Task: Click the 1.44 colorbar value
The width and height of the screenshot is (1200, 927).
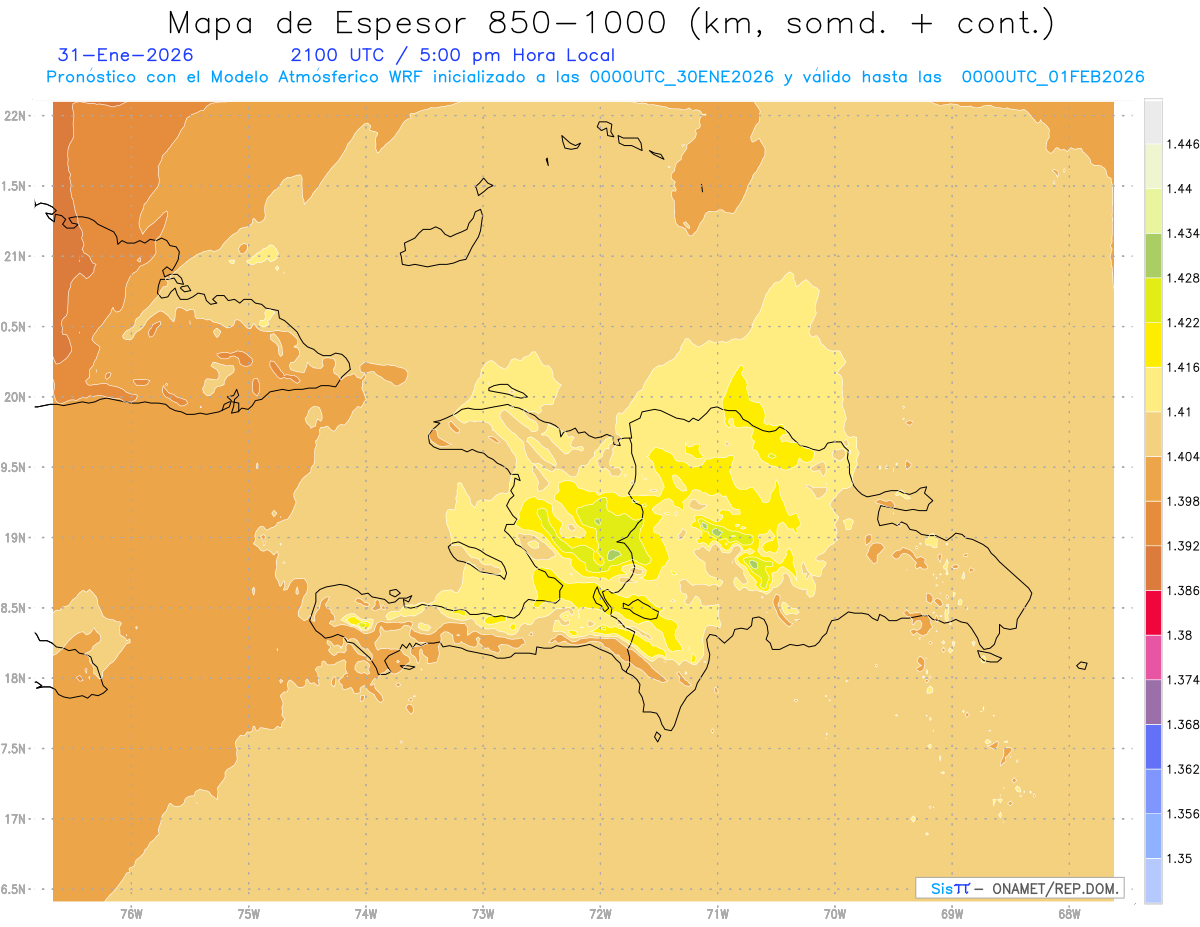Action: (1180, 188)
